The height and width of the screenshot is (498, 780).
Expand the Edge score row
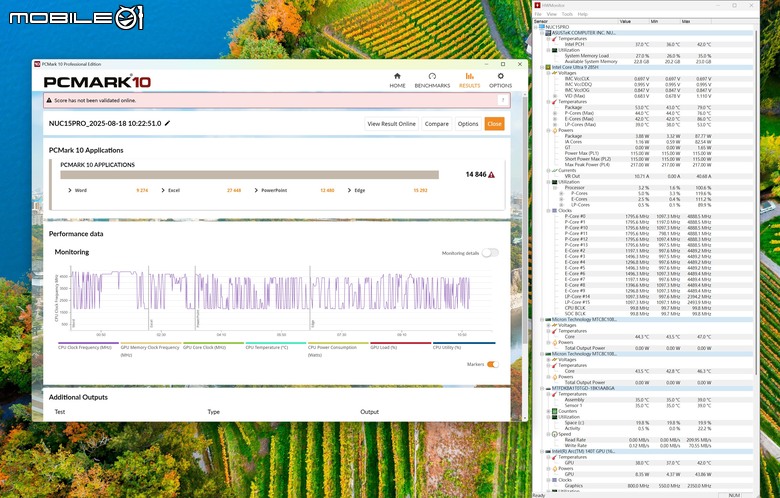pos(349,190)
